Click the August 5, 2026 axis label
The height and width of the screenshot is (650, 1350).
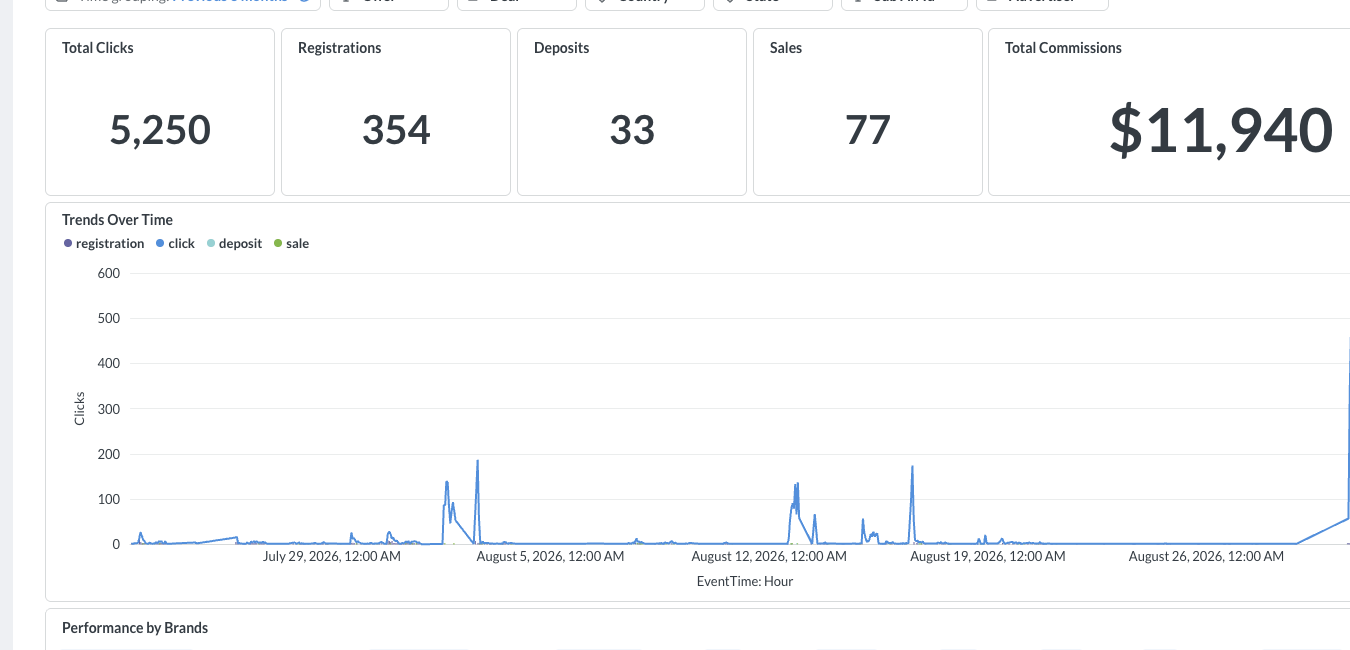550,556
